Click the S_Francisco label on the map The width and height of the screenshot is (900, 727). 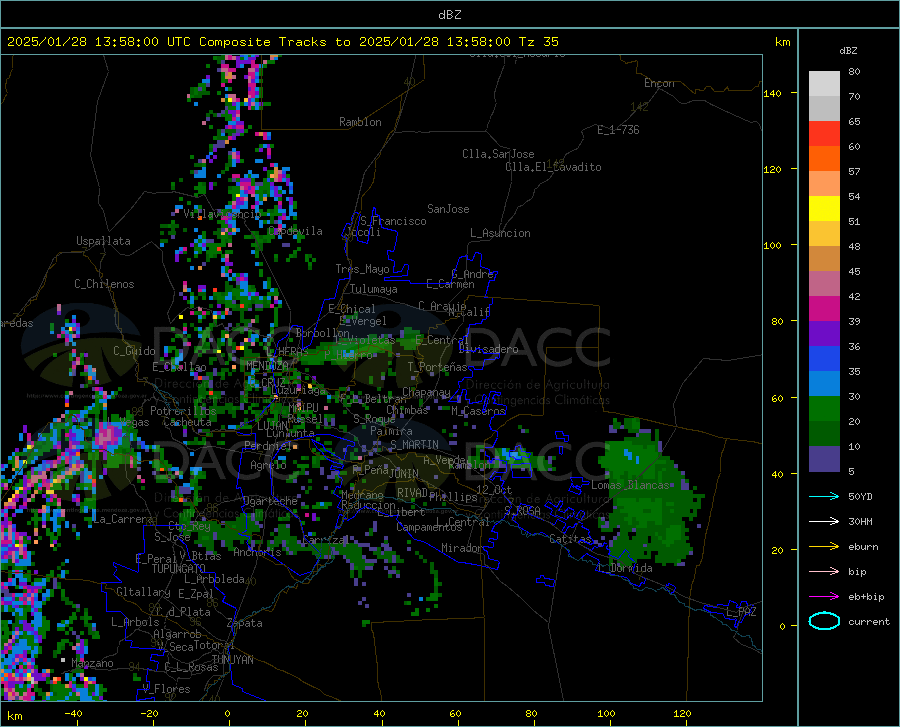click(x=393, y=221)
